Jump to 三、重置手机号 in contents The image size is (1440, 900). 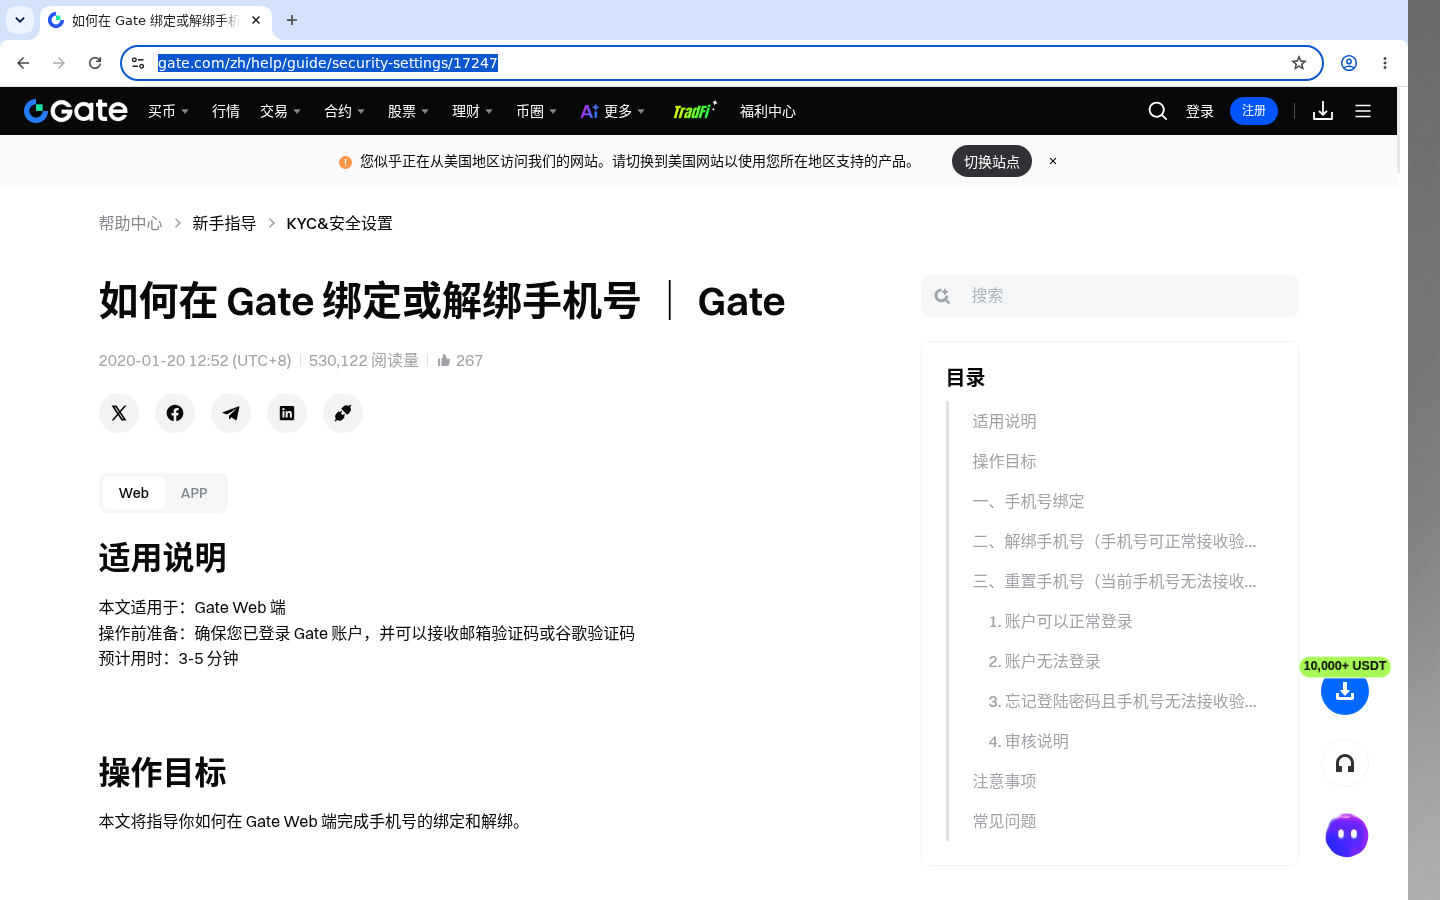tap(1114, 581)
